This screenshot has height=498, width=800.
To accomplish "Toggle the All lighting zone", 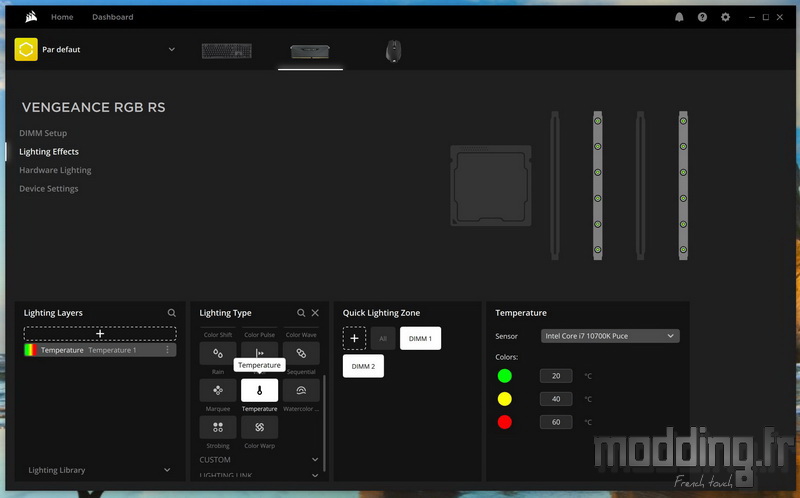I will 383,338.
